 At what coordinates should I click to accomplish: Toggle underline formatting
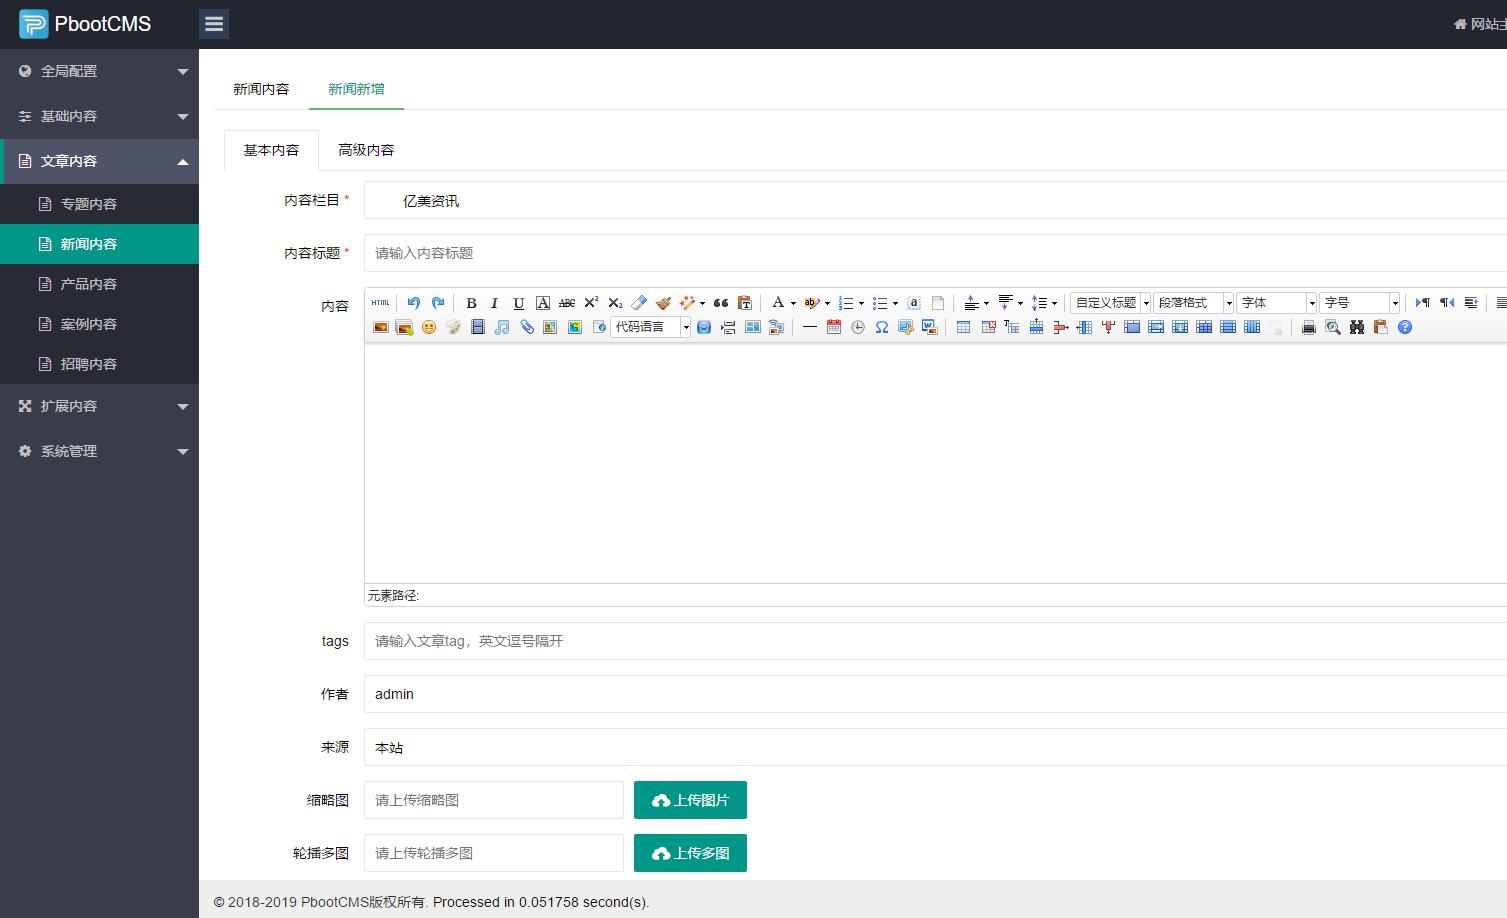518,303
